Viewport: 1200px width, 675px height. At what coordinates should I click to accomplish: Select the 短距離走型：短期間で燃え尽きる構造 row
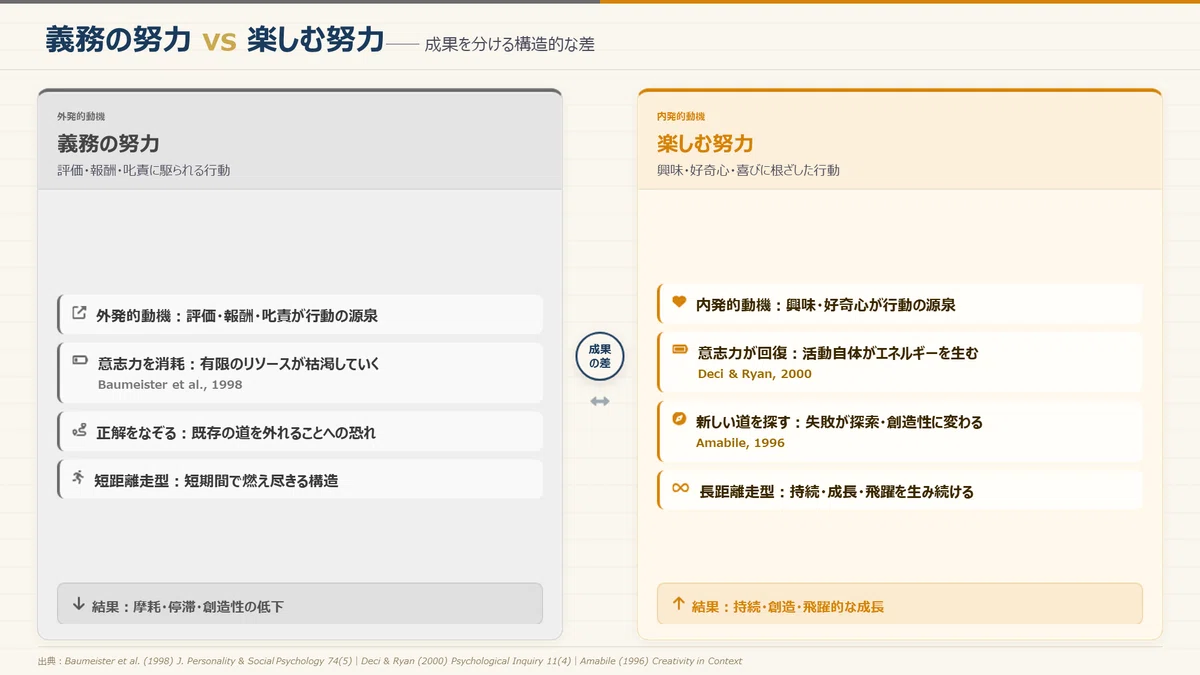click(x=300, y=480)
